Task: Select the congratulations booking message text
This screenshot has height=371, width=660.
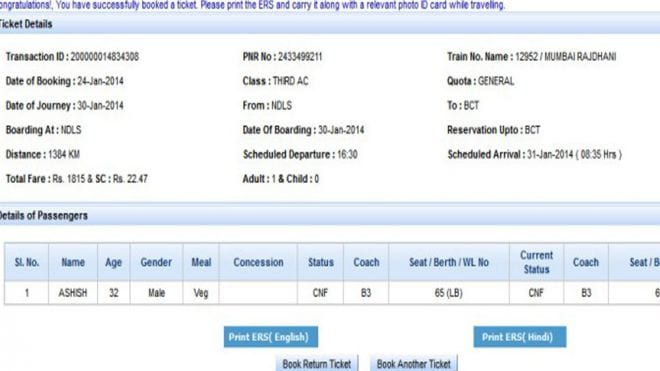Action: [252, 5]
